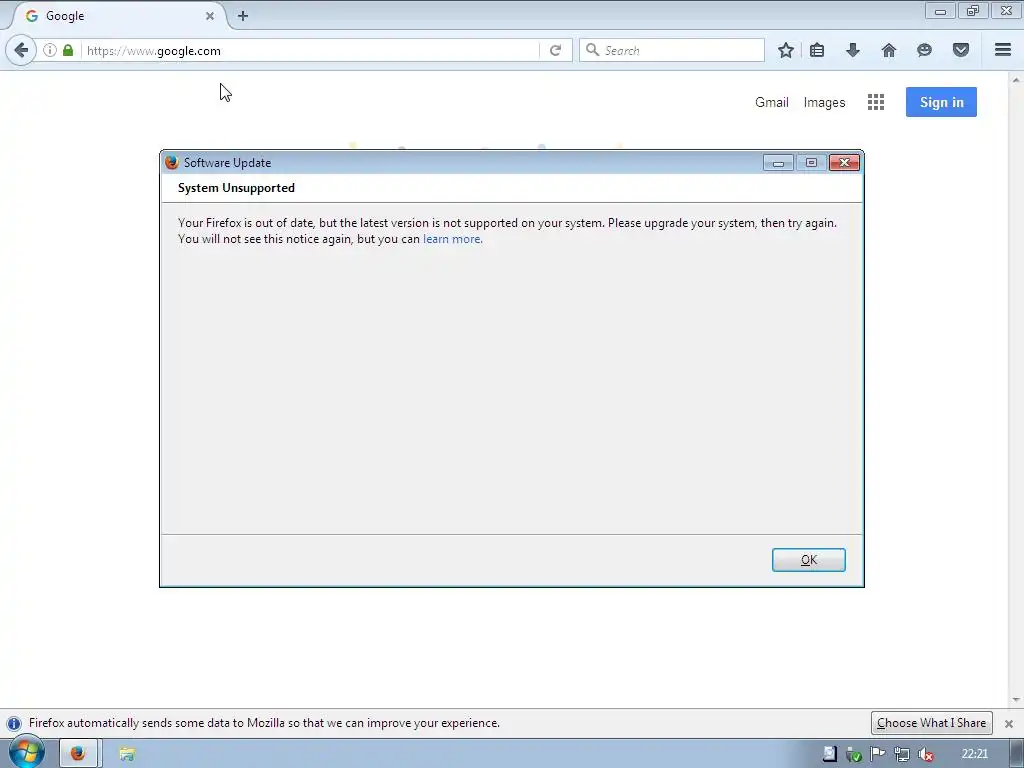Image resolution: width=1024 pixels, height=768 pixels.
Task: Open the network tray icon
Action: click(x=901, y=754)
